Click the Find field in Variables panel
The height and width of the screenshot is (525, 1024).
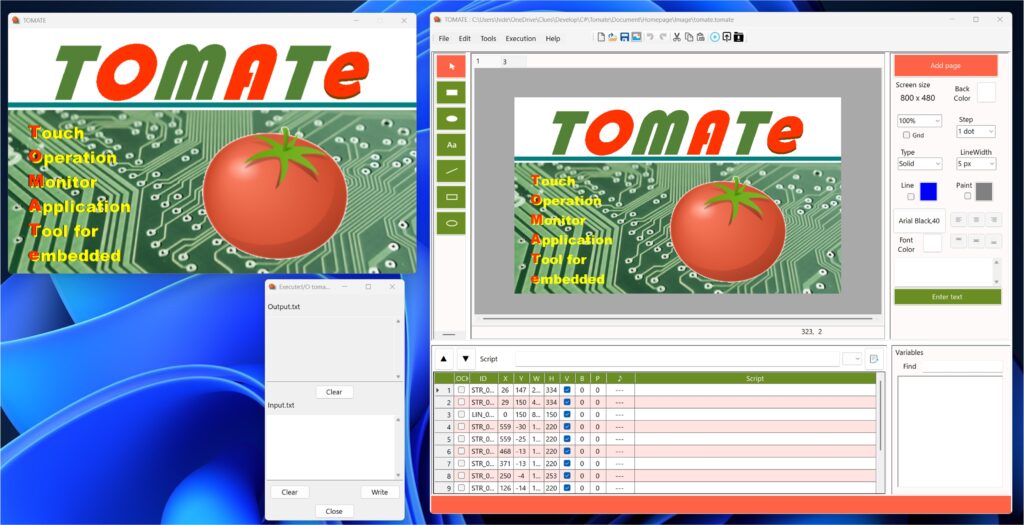click(963, 366)
